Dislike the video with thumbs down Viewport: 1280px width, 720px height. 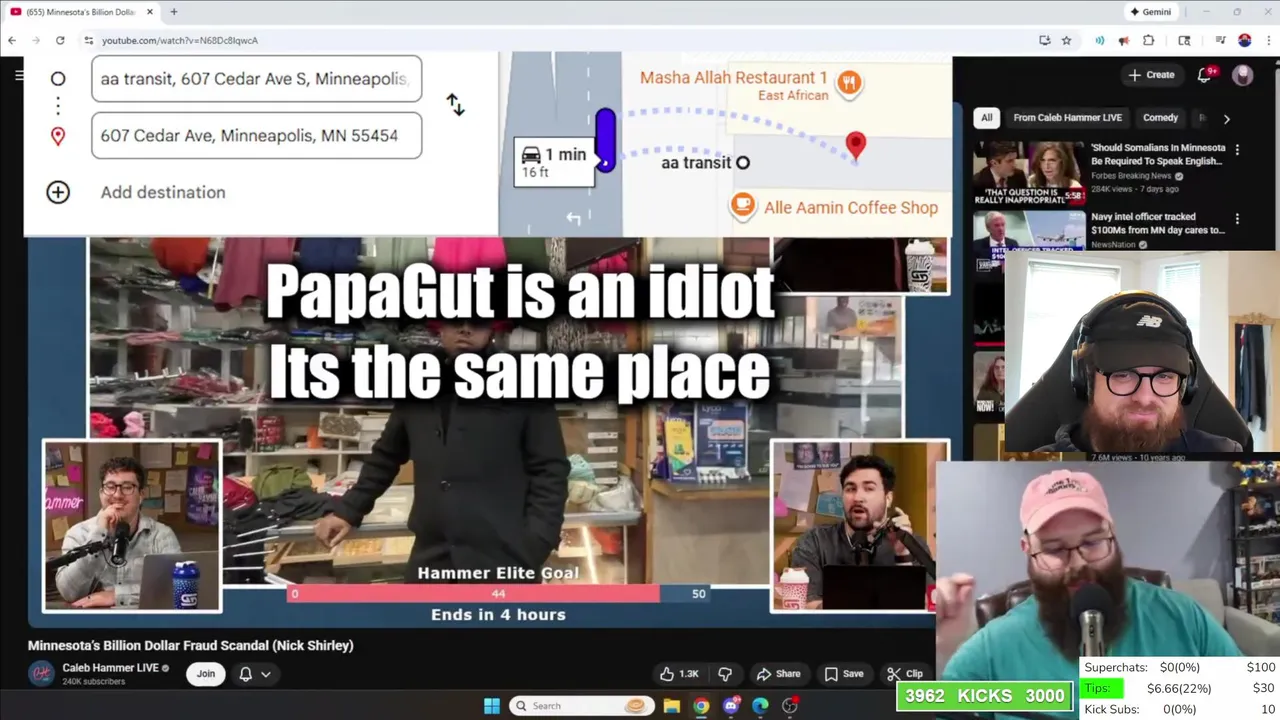725,674
